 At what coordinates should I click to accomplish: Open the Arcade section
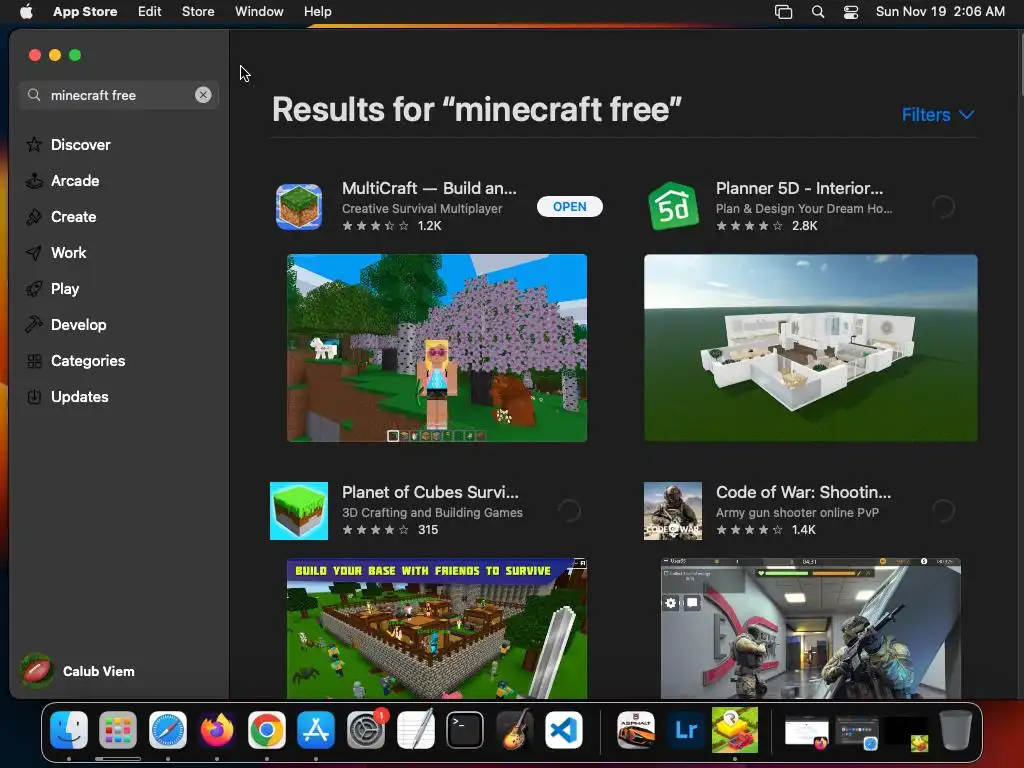[x=63, y=181]
